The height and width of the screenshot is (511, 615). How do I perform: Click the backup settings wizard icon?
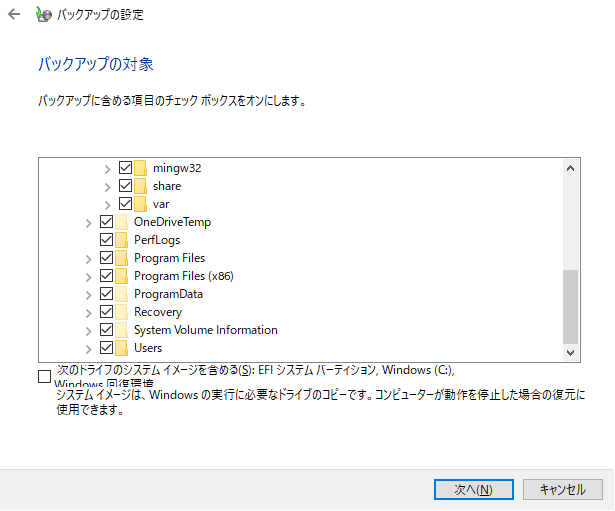44,15
